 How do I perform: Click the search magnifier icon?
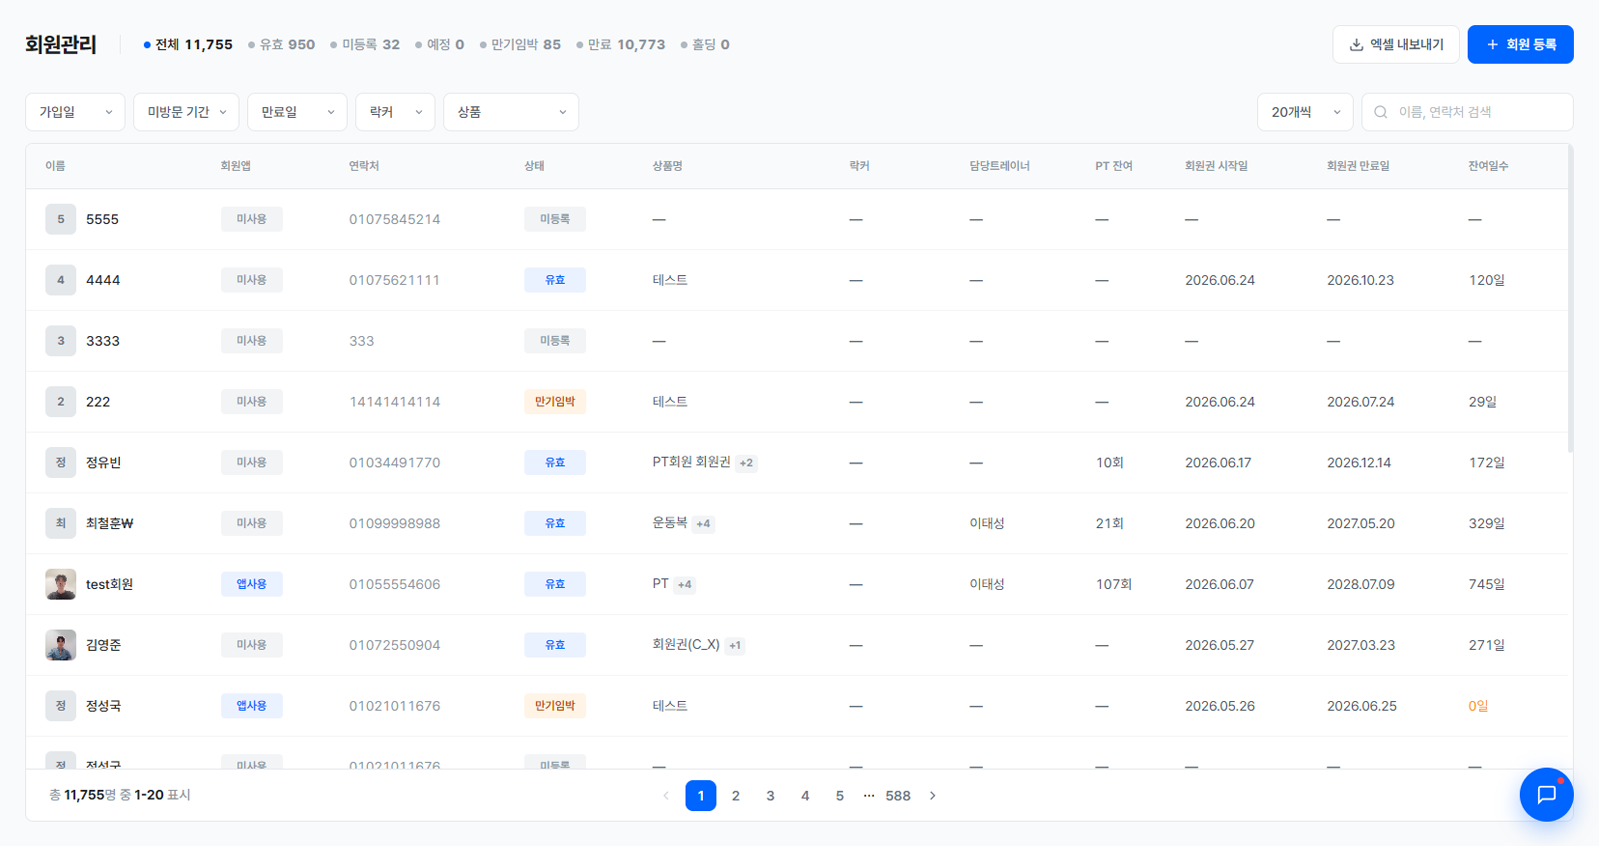pyautogui.click(x=1381, y=112)
